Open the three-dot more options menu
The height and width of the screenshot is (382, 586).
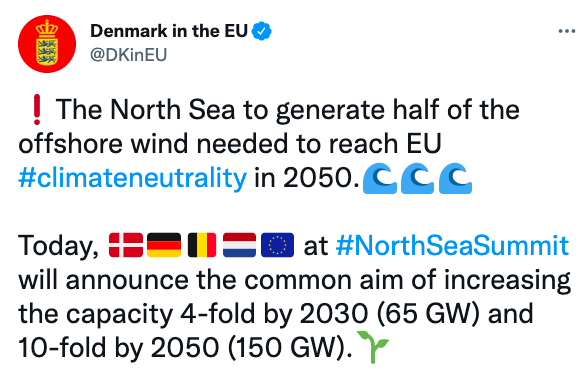coord(567,31)
